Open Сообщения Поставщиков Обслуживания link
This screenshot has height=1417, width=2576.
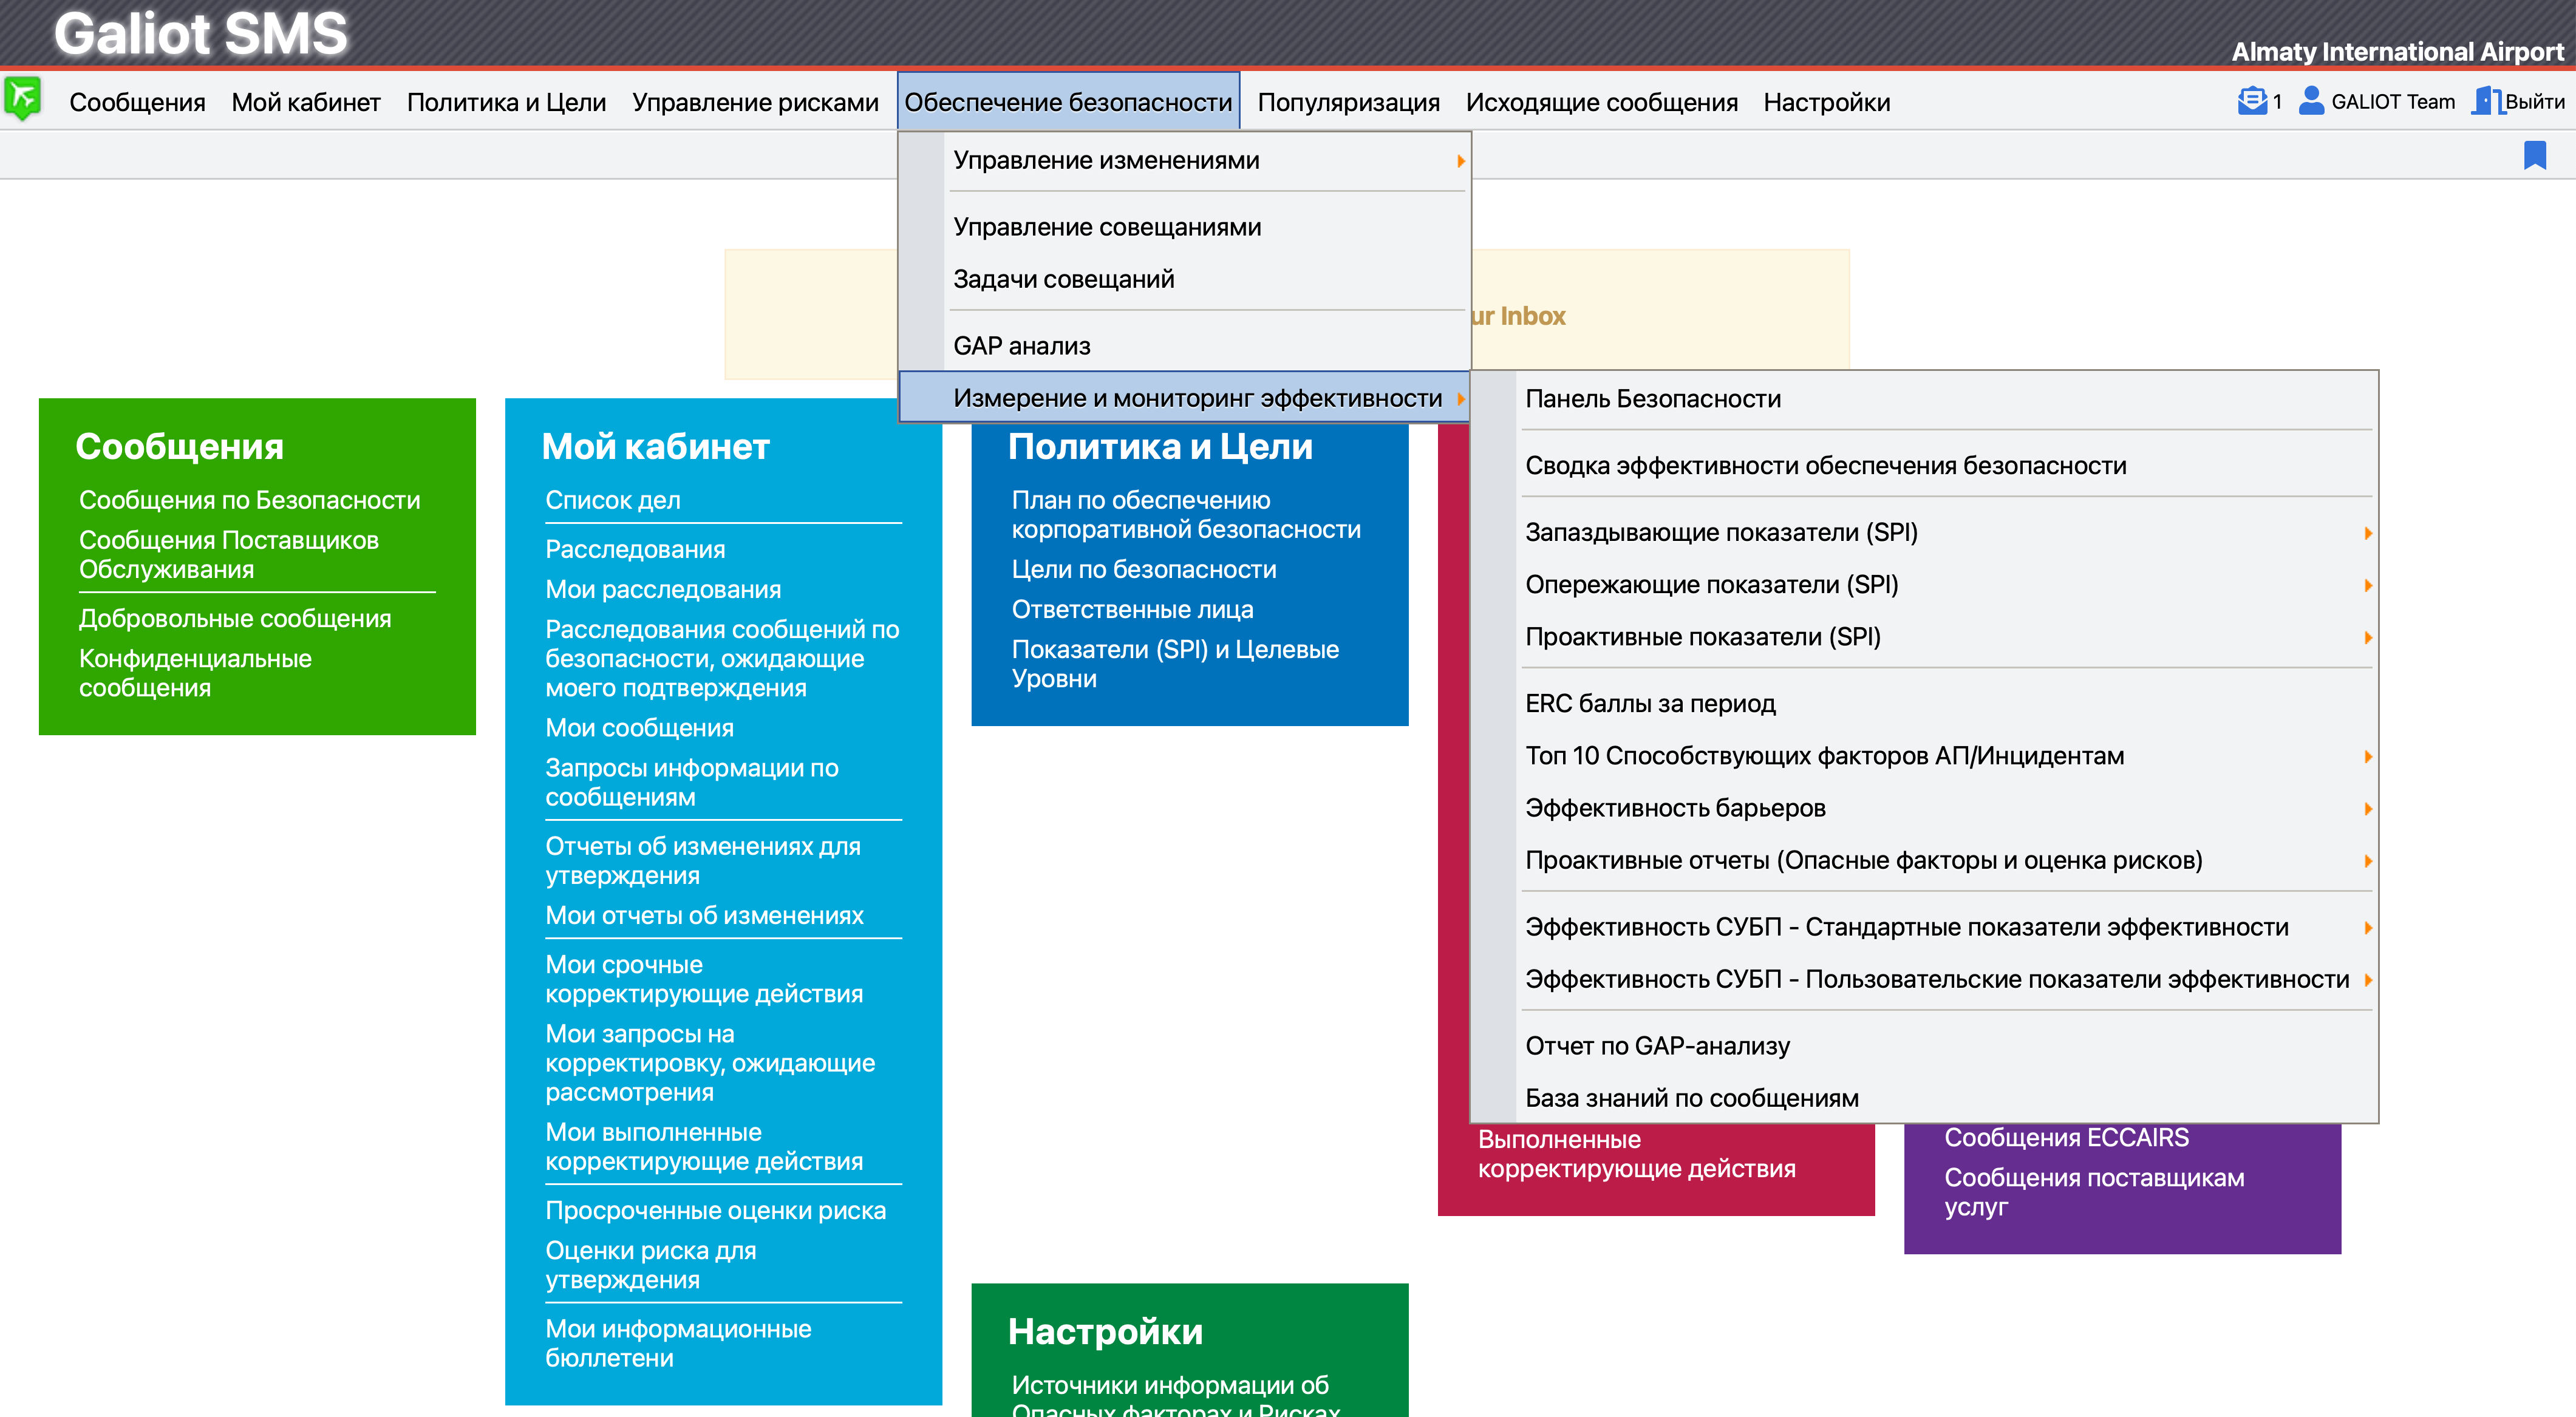[229, 555]
